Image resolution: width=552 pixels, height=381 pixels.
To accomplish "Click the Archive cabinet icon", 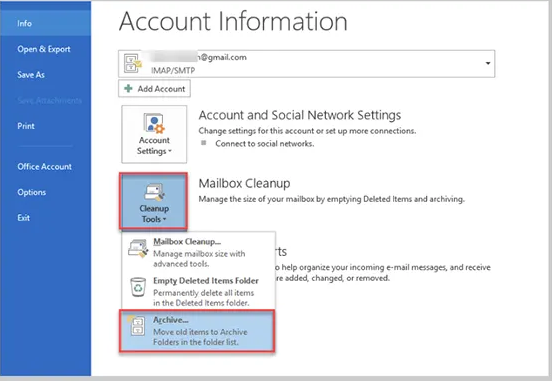I will [136, 325].
